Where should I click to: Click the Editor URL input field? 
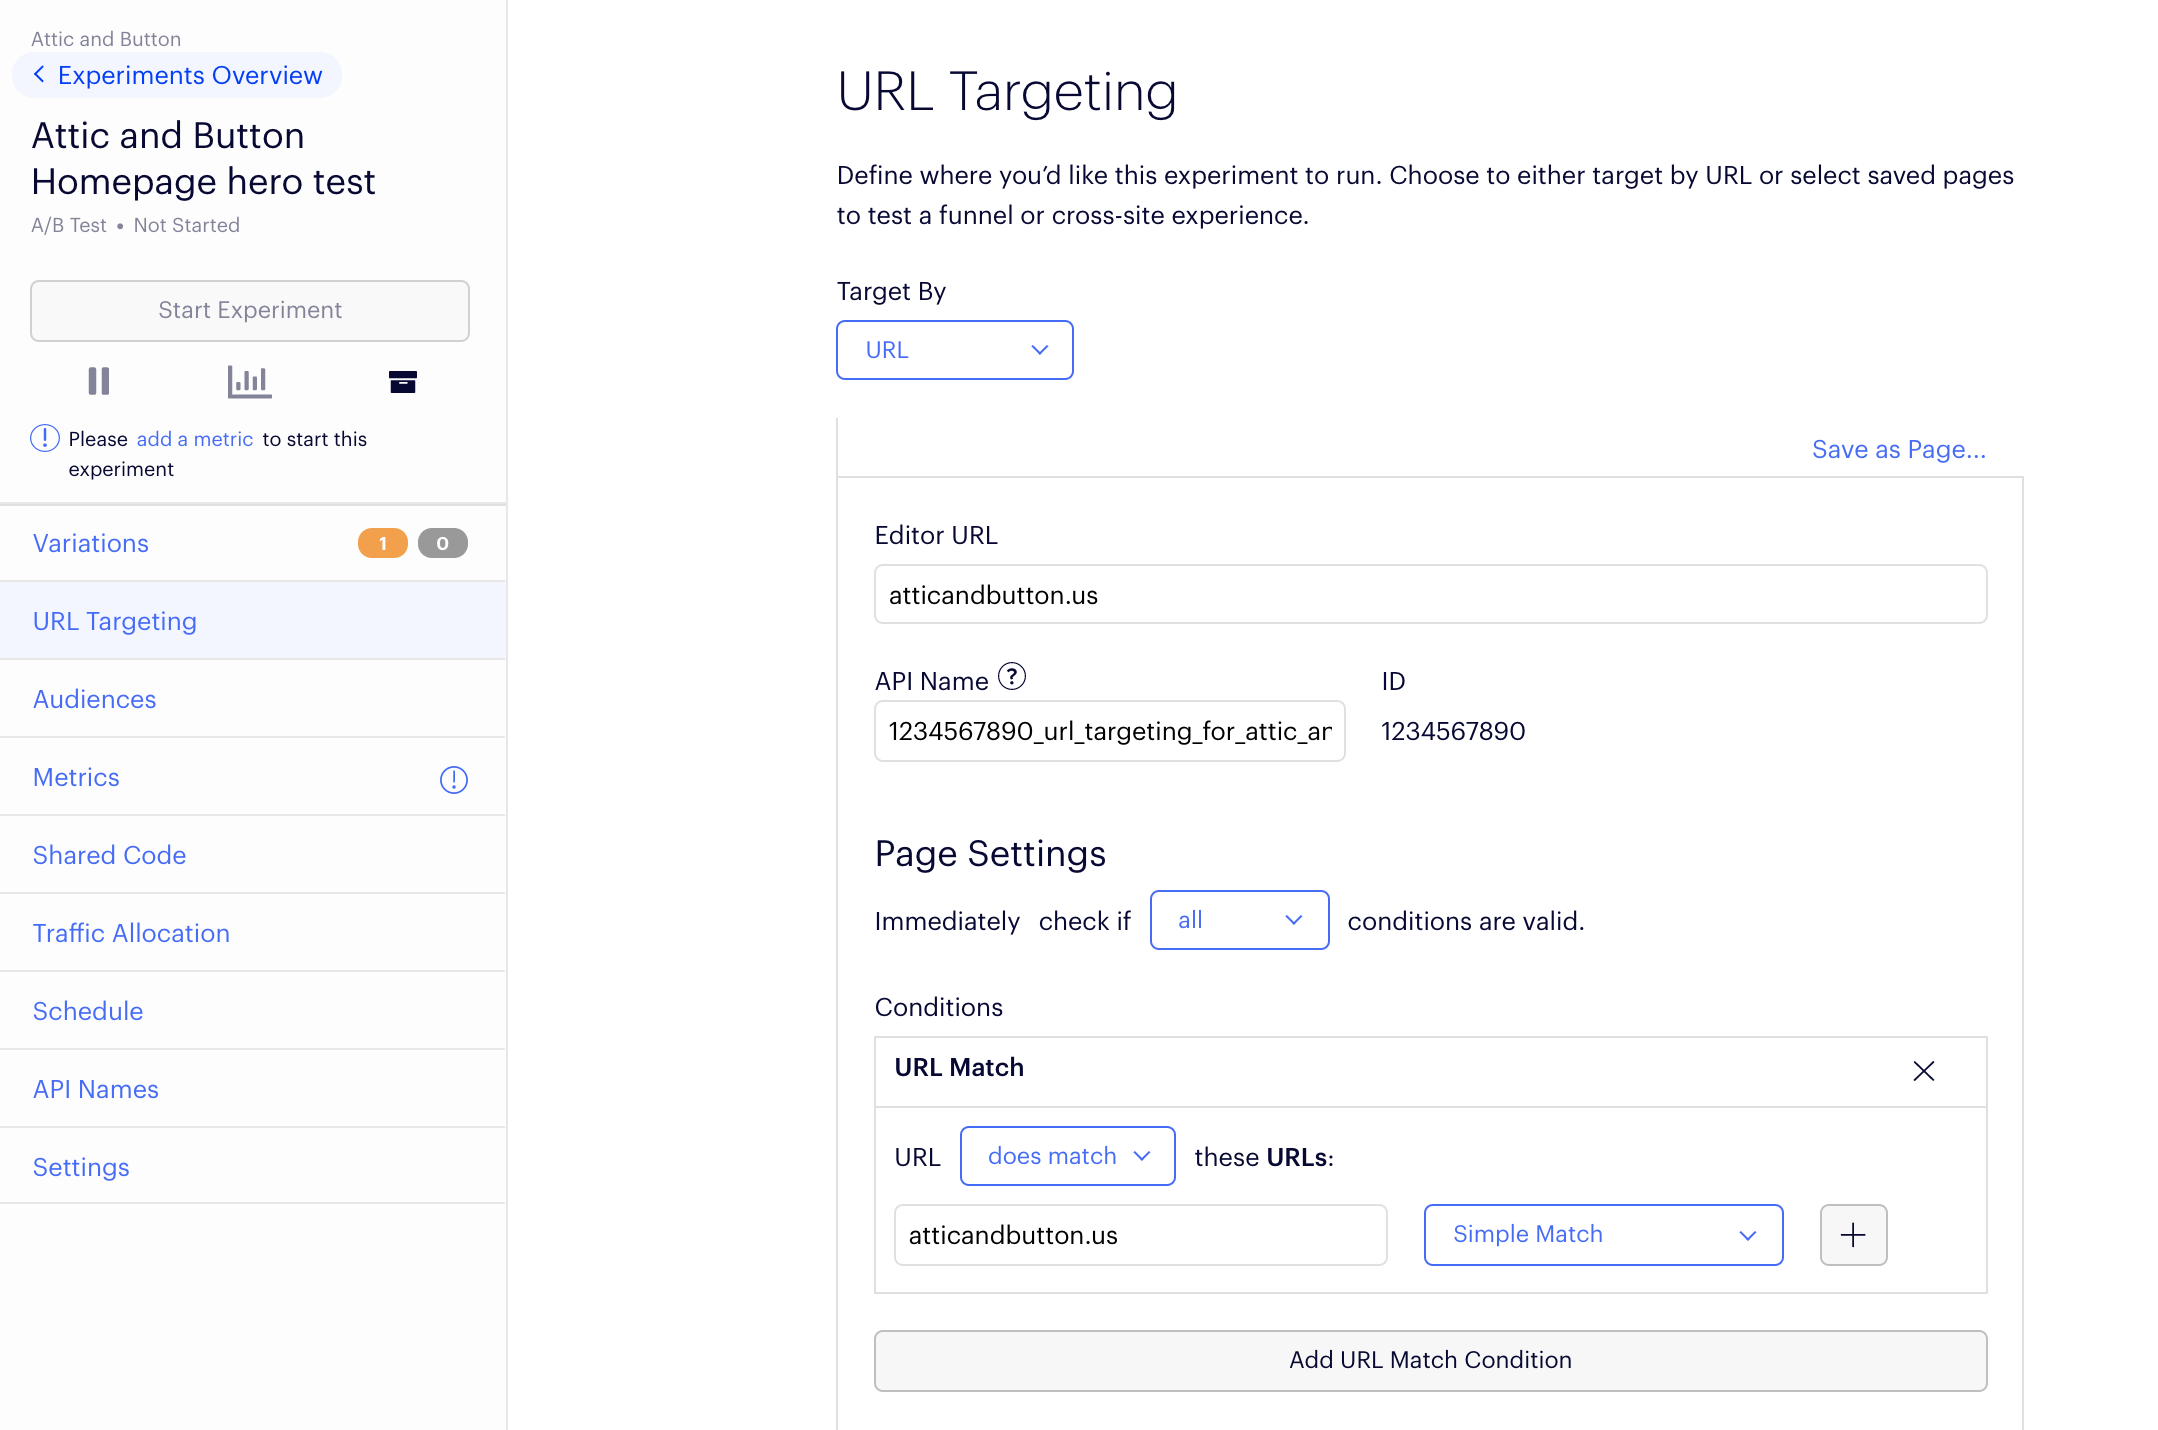point(1429,595)
